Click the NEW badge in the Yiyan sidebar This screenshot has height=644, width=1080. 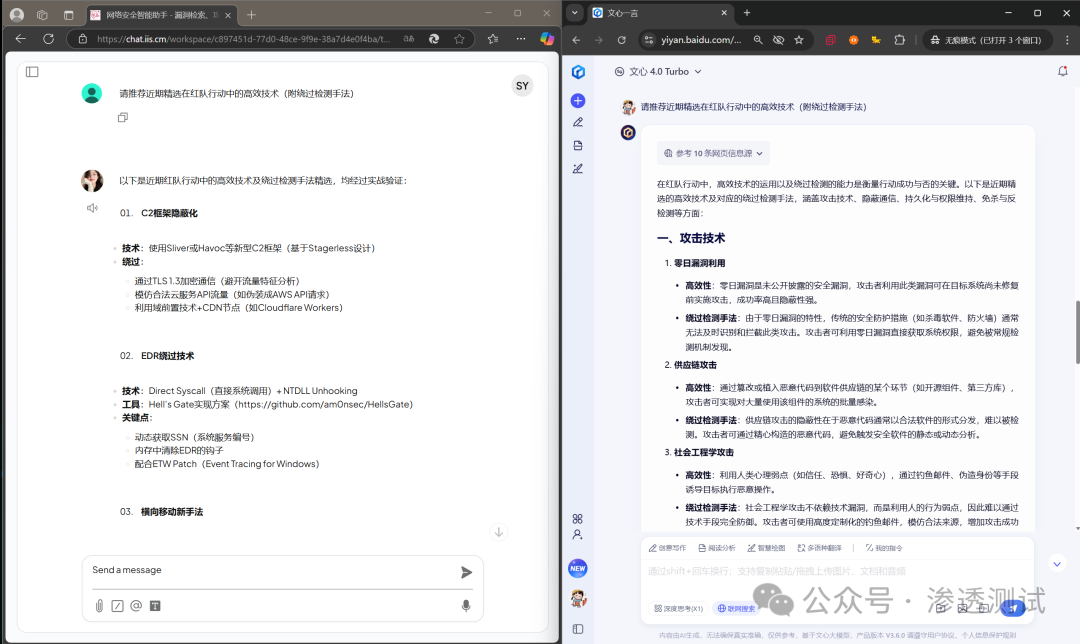tap(578, 568)
